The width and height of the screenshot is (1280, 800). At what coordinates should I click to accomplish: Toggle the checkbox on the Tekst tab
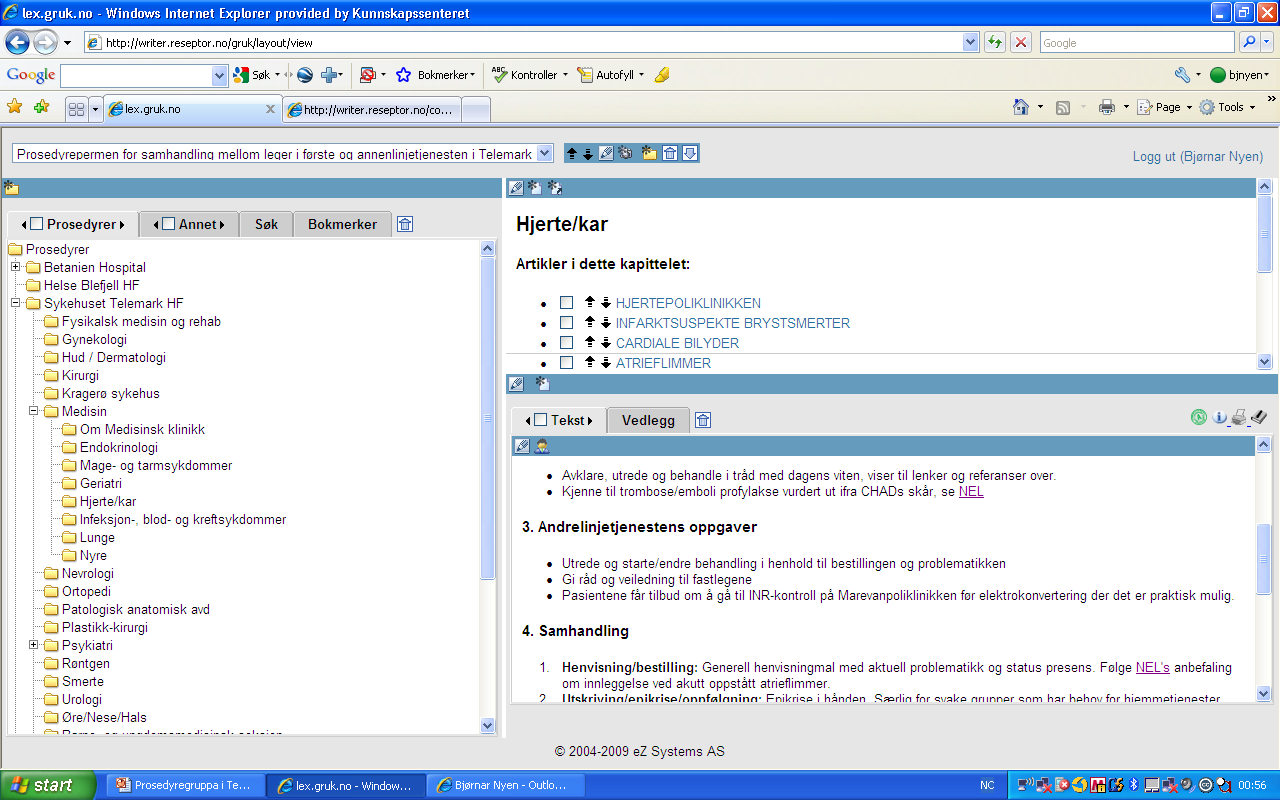tap(541, 420)
